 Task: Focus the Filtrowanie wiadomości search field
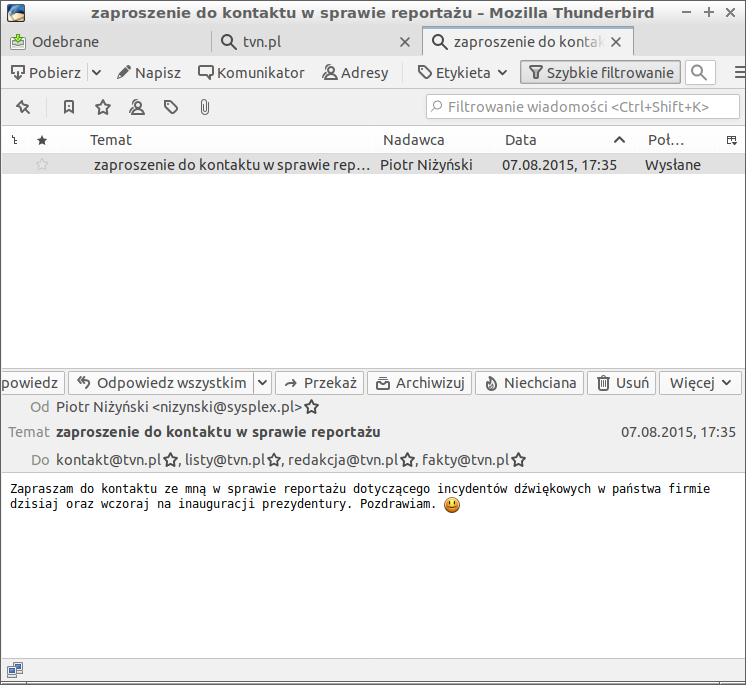583,107
